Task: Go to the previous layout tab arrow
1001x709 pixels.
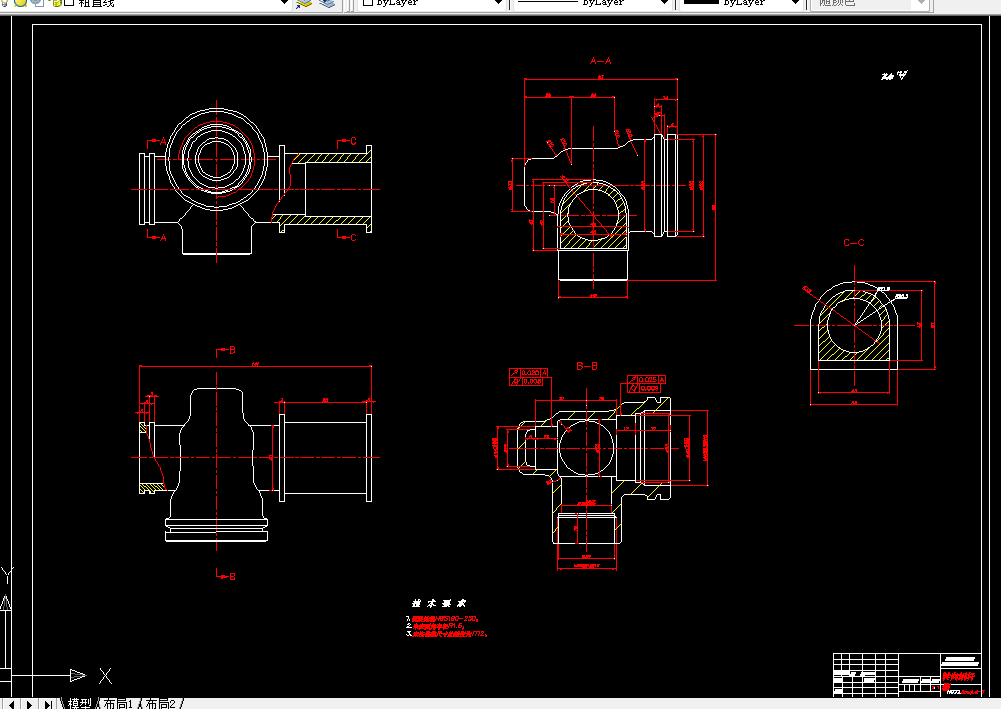Action: point(11,705)
